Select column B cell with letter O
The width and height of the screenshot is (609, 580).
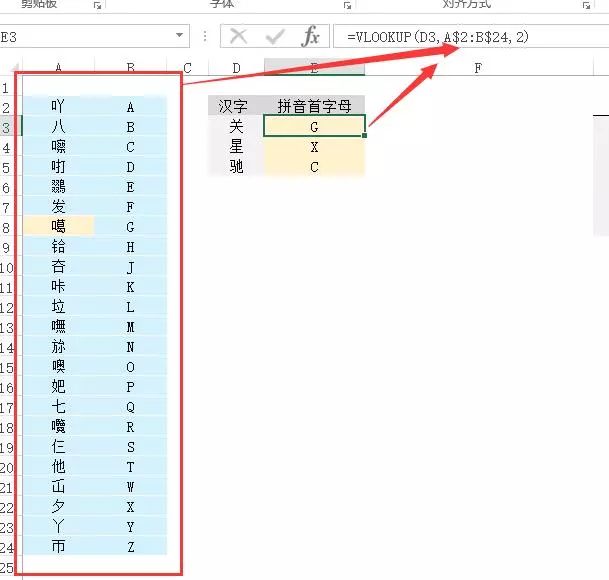coord(130,367)
